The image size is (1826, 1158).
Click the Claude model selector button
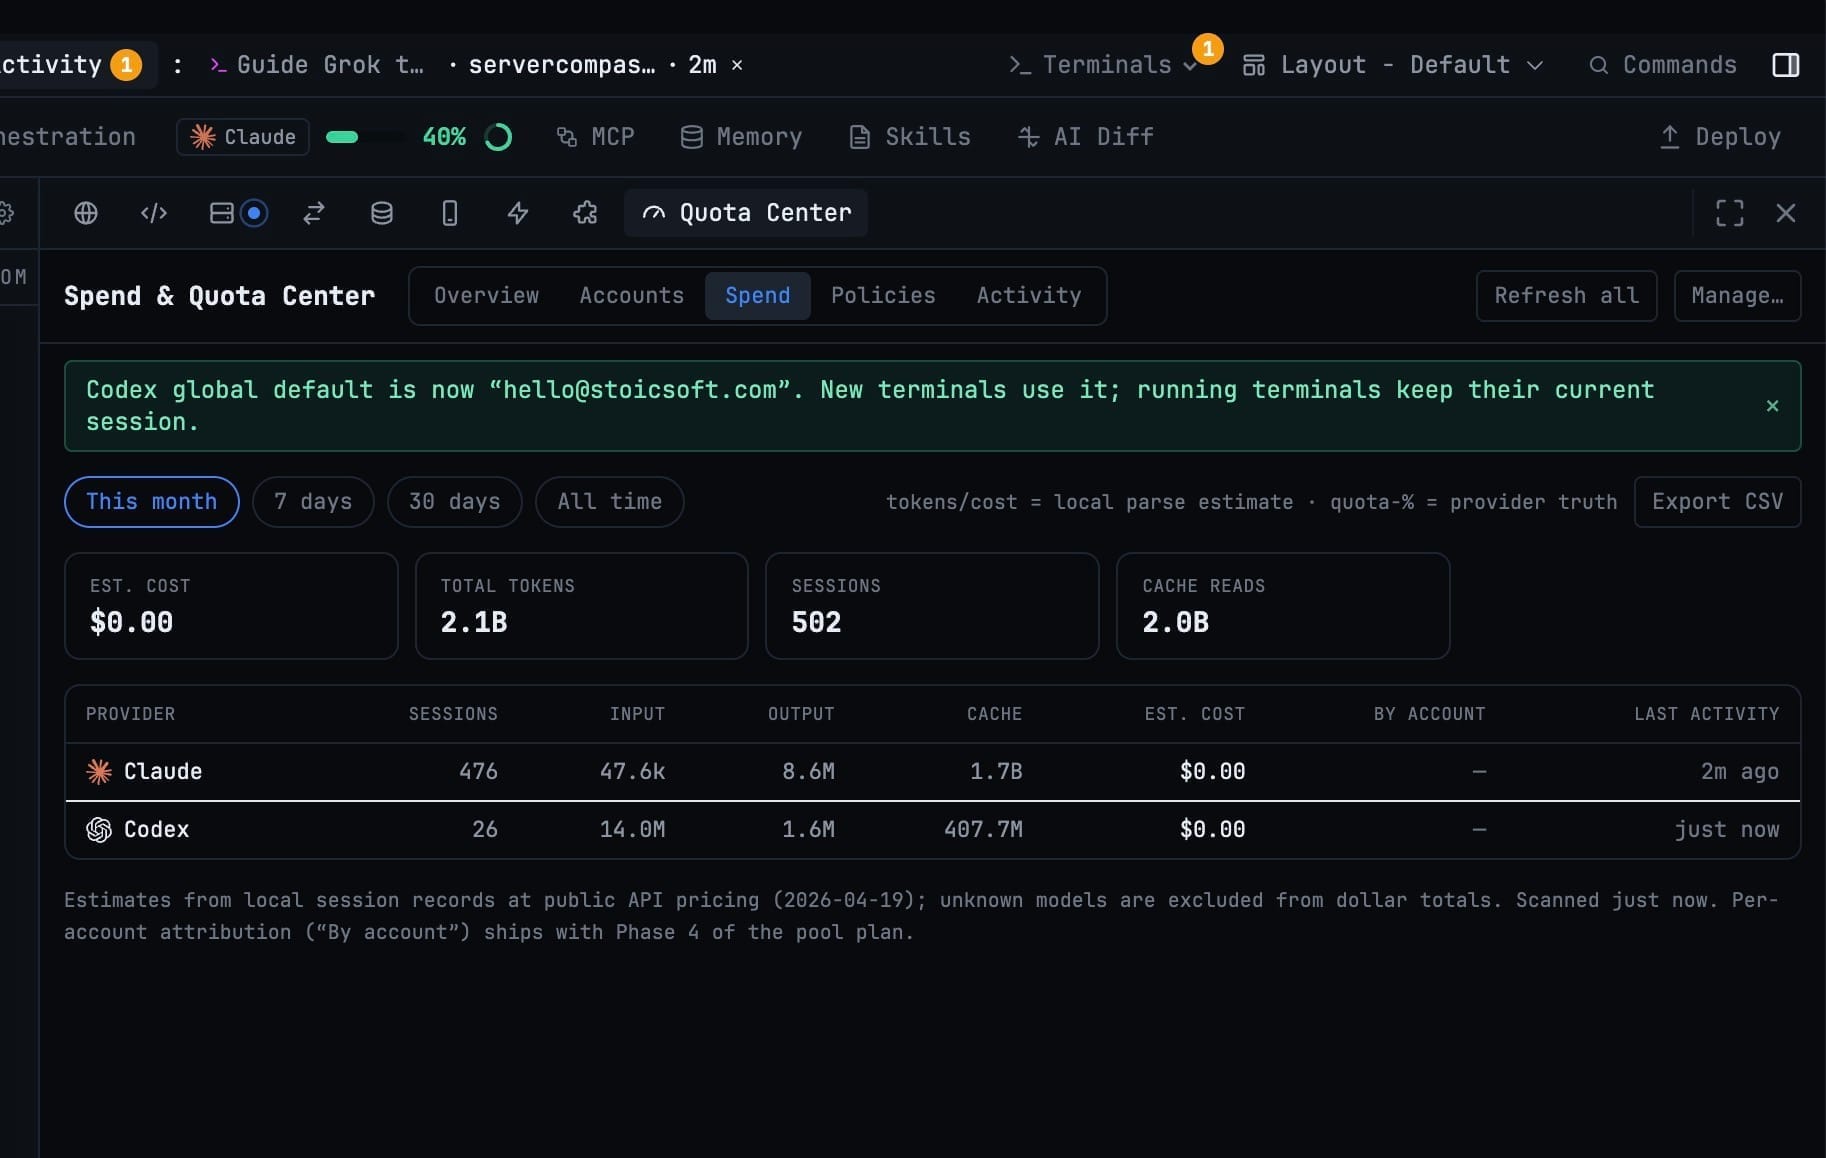pyautogui.click(x=243, y=137)
